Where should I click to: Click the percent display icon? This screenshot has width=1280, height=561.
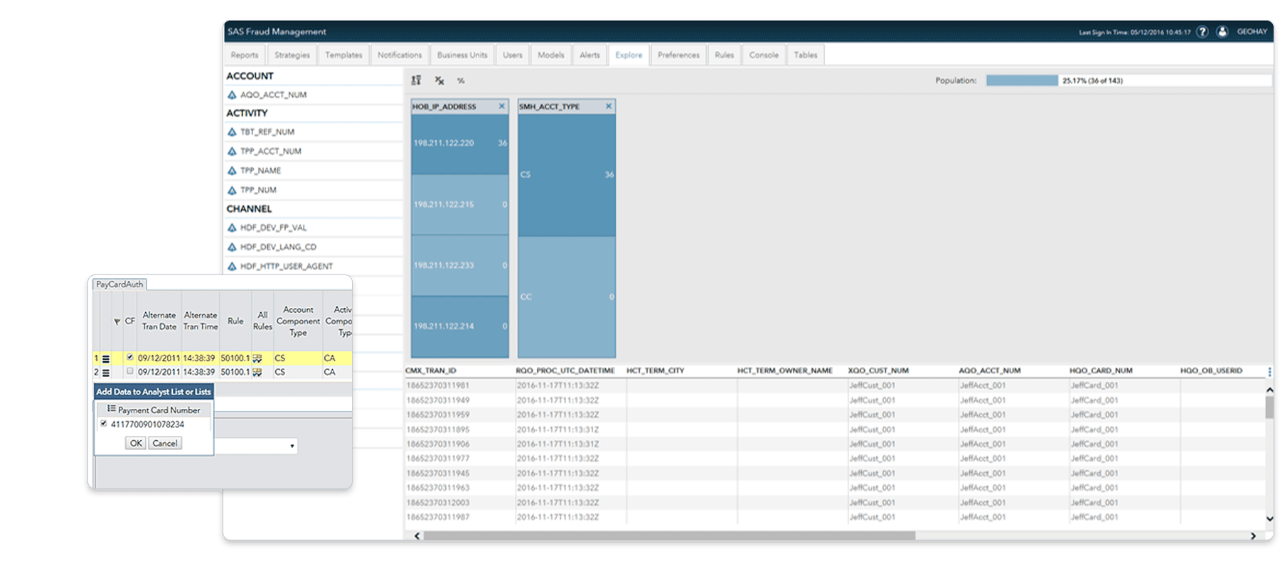tap(461, 80)
